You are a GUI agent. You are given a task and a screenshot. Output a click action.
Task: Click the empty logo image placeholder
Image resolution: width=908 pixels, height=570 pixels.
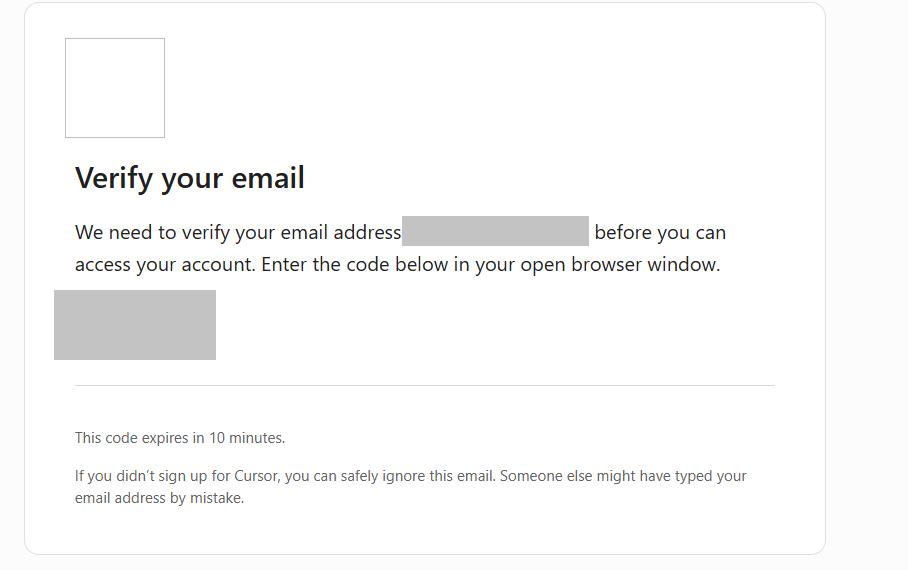(x=115, y=88)
